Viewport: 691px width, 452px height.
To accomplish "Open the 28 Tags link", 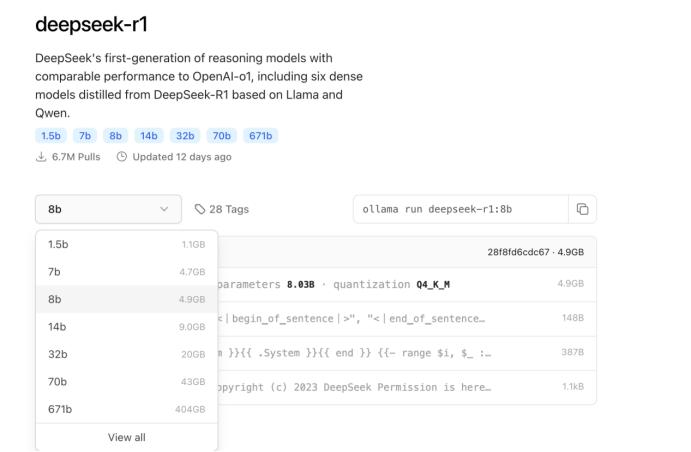I will [221, 209].
